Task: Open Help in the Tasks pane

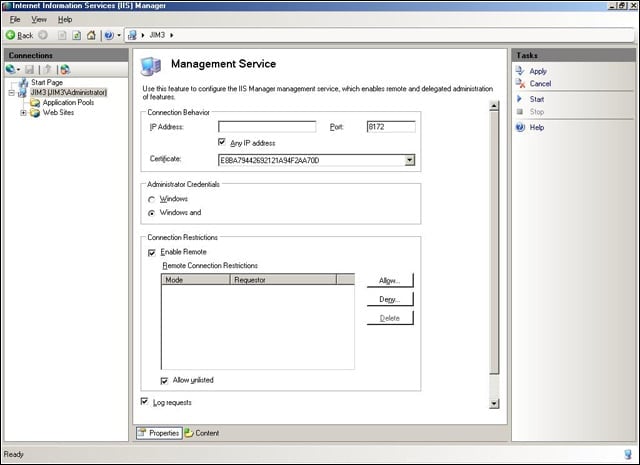Action: pyautogui.click(x=537, y=127)
